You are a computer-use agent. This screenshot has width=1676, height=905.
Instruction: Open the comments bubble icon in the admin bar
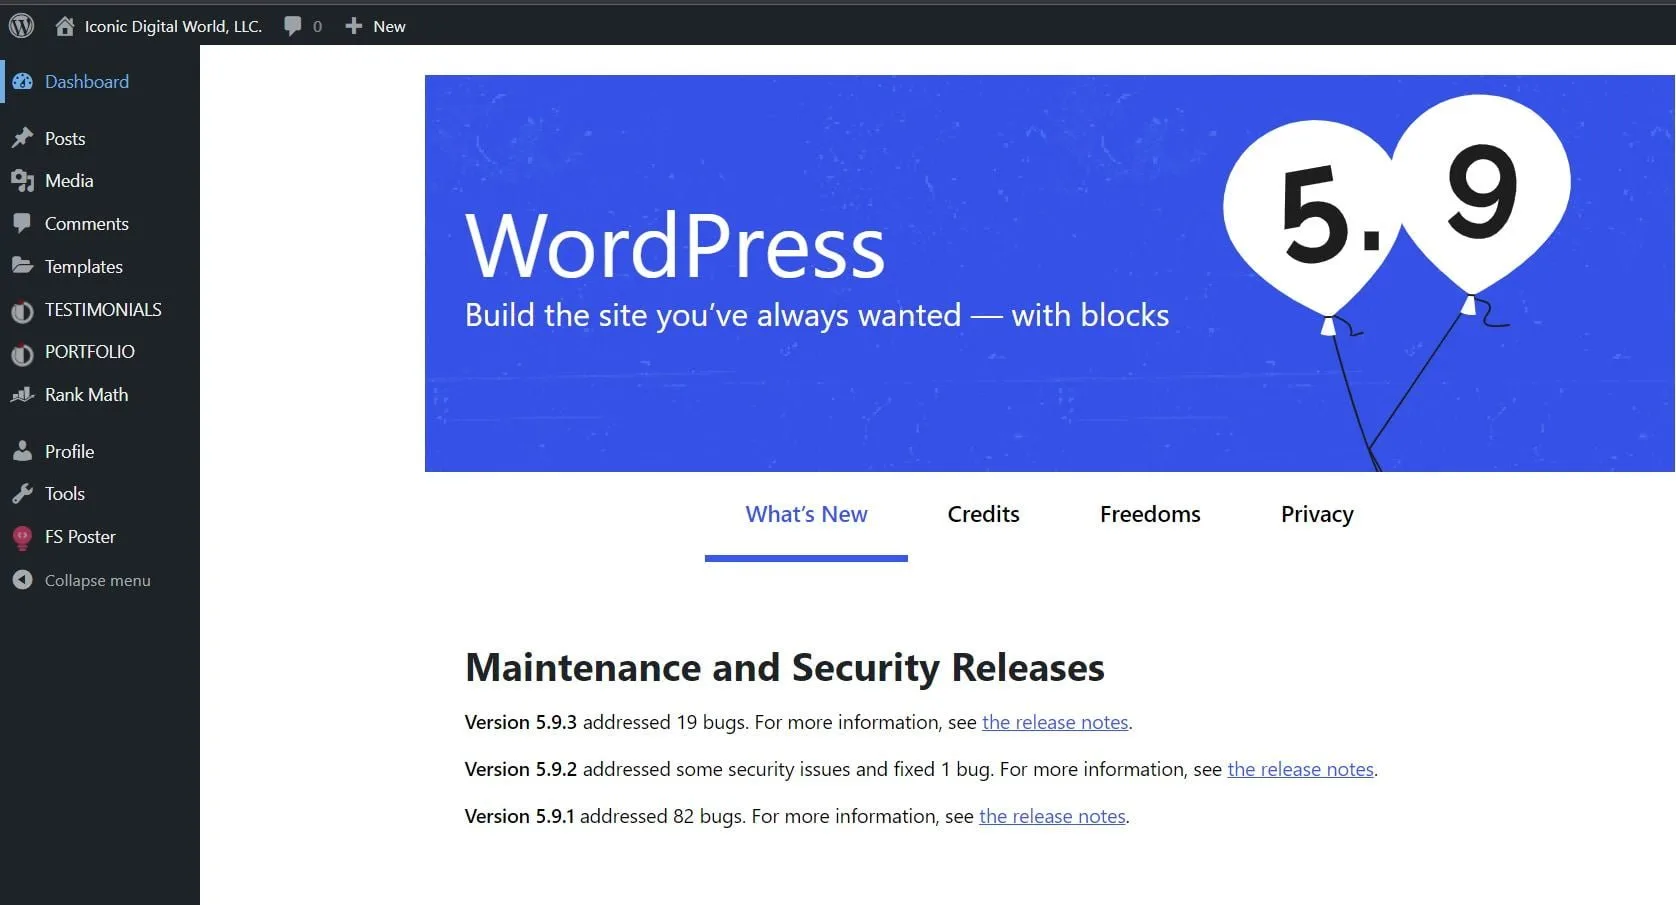pos(293,26)
